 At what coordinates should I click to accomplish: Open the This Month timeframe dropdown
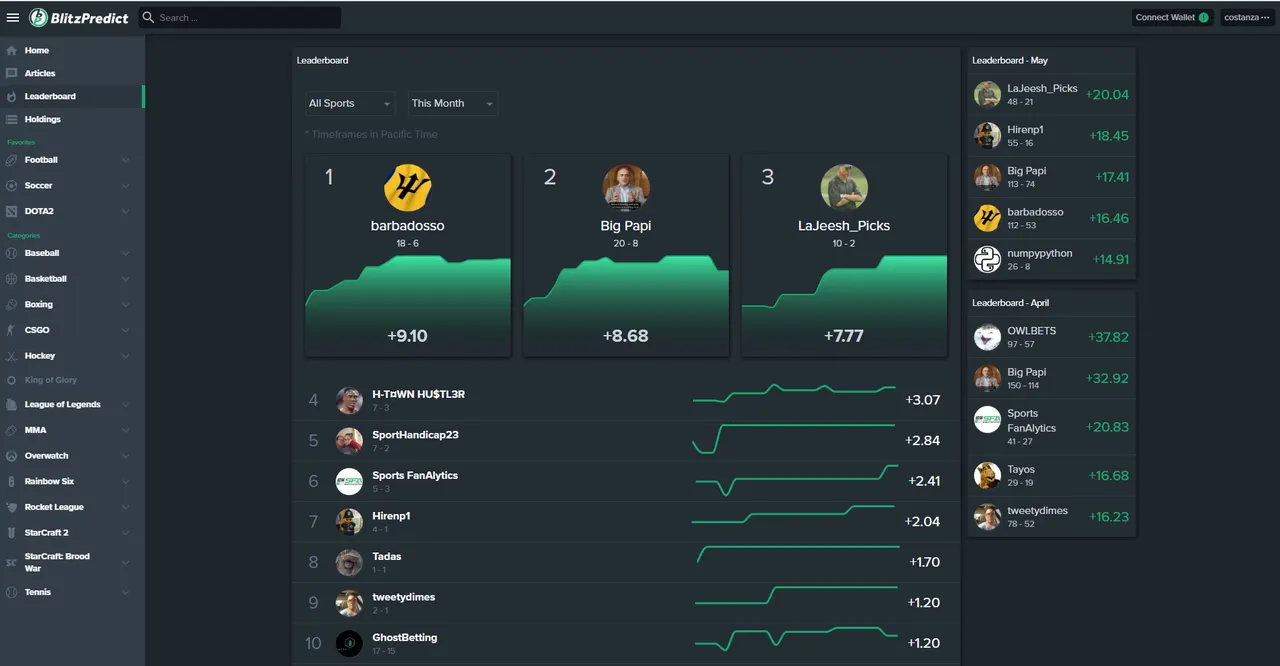452,103
